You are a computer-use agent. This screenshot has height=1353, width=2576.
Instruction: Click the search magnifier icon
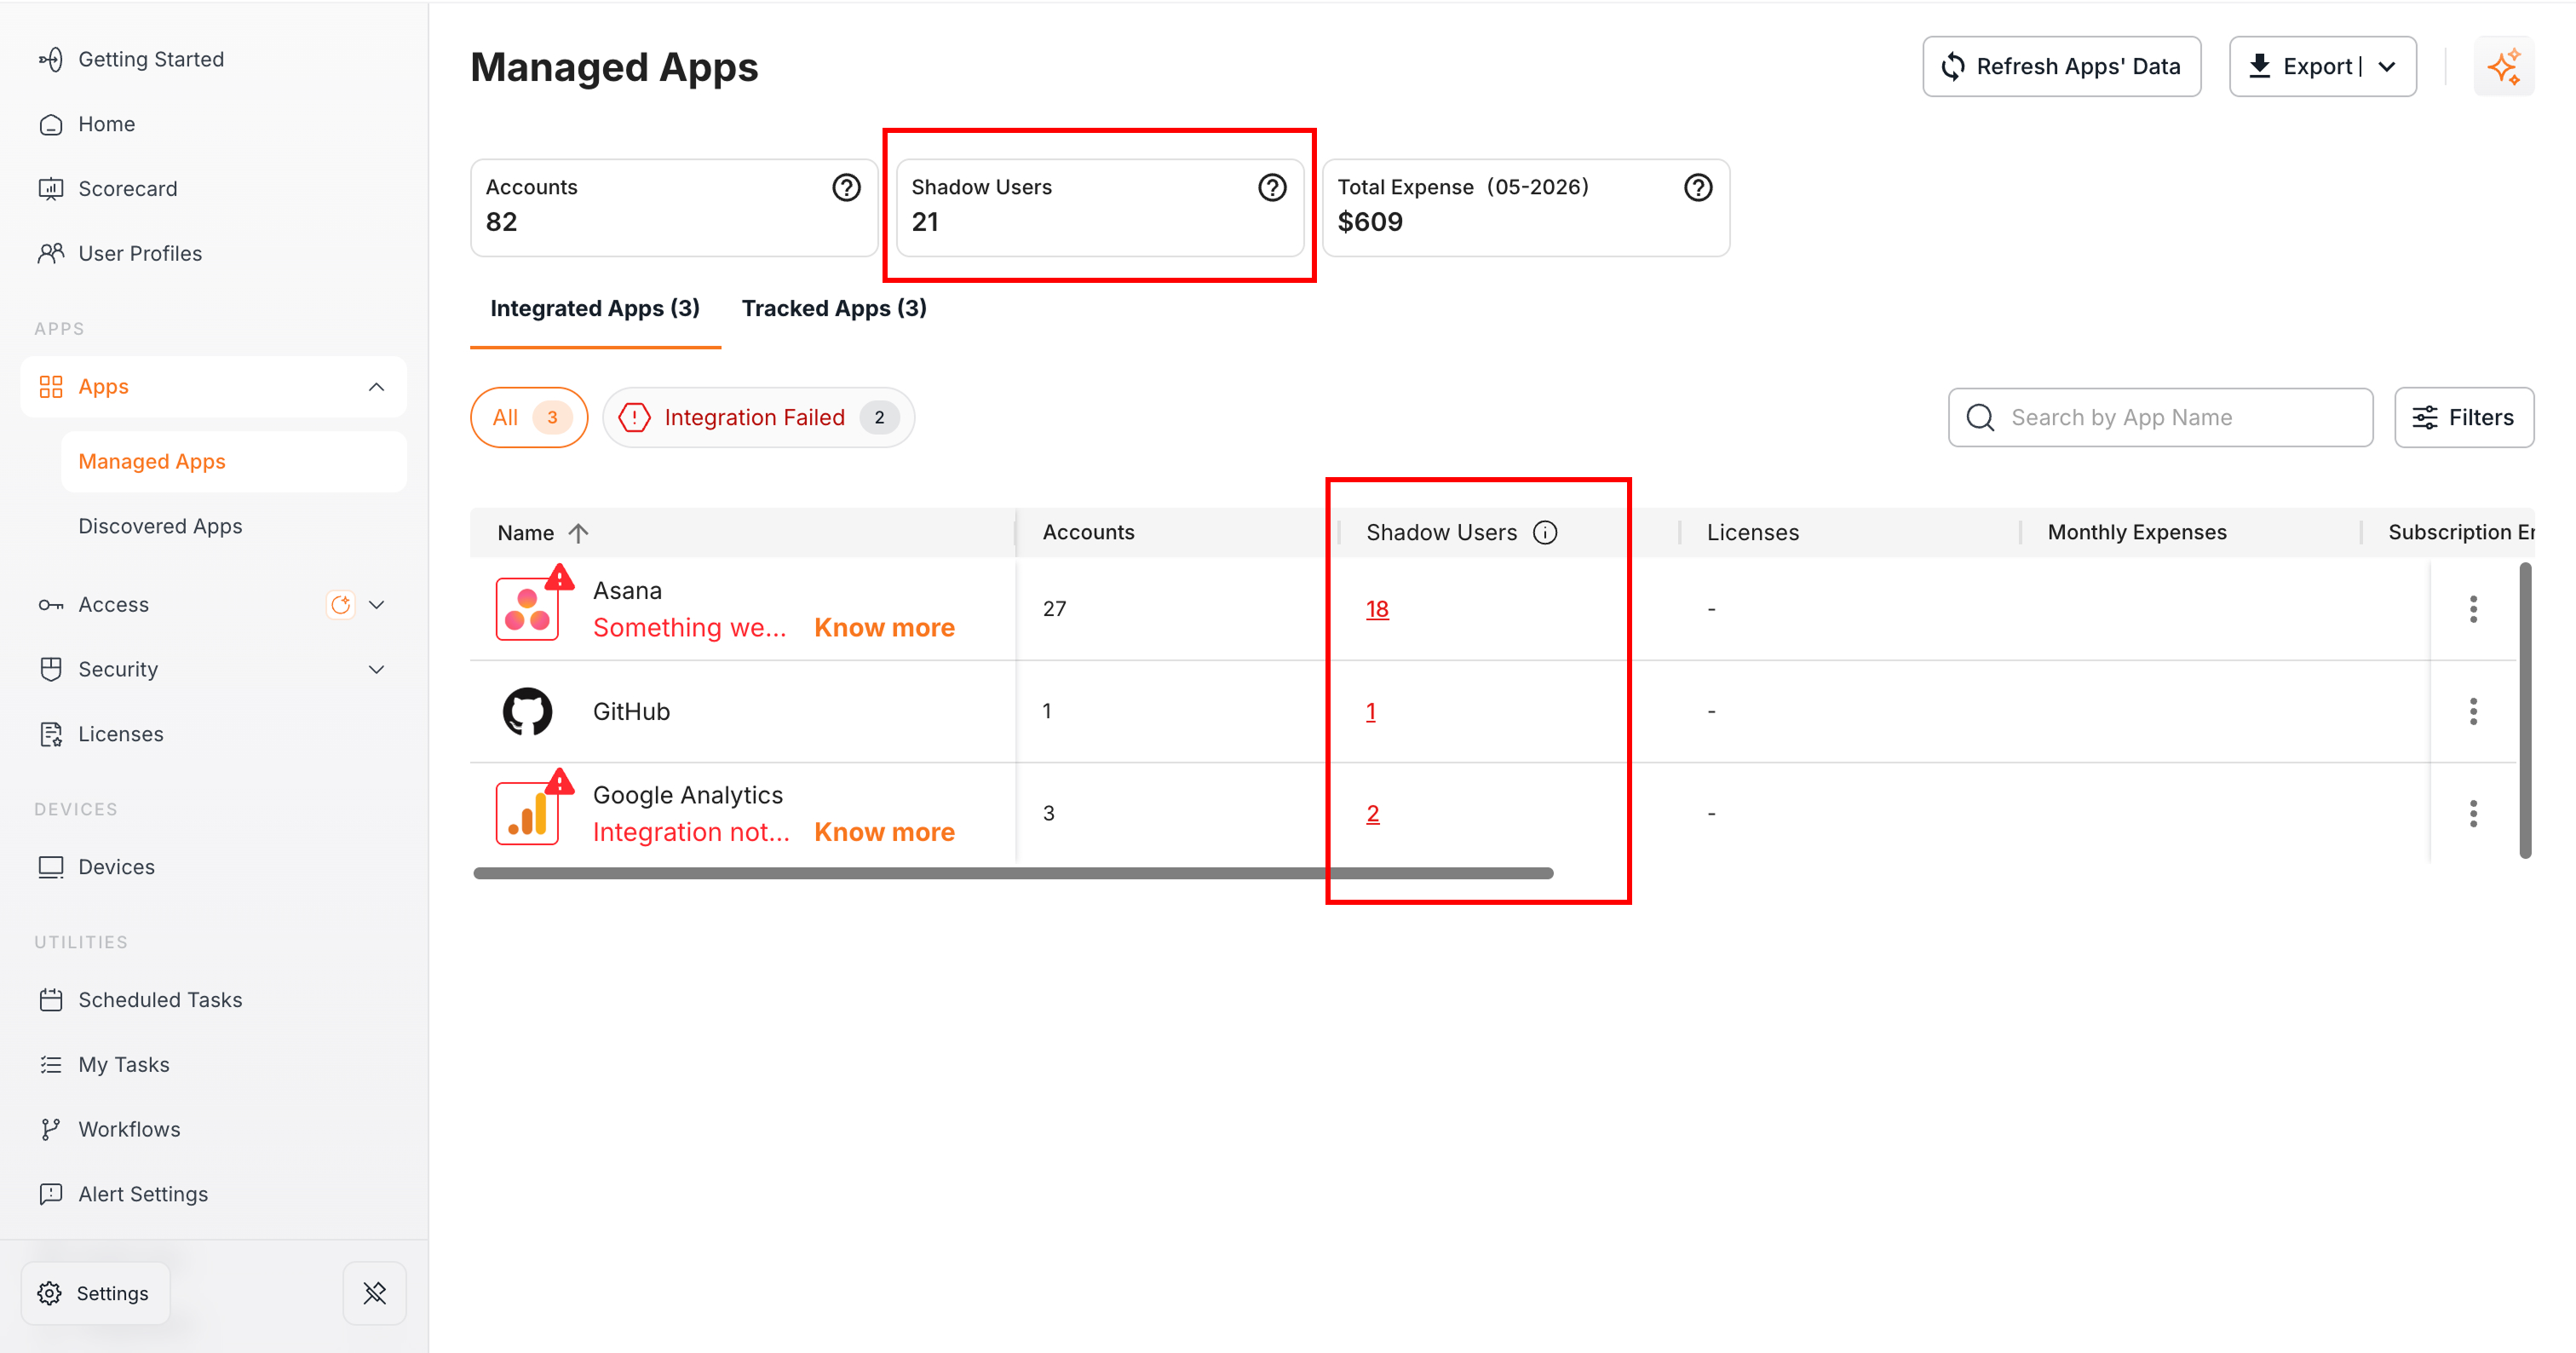coord(1980,418)
